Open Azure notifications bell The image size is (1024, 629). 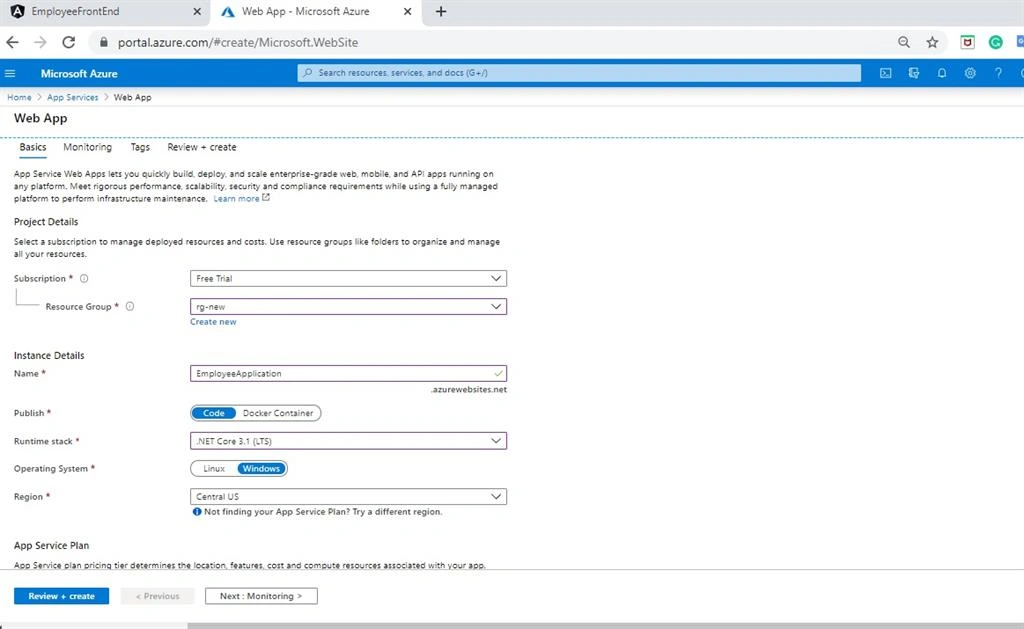pos(942,73)
